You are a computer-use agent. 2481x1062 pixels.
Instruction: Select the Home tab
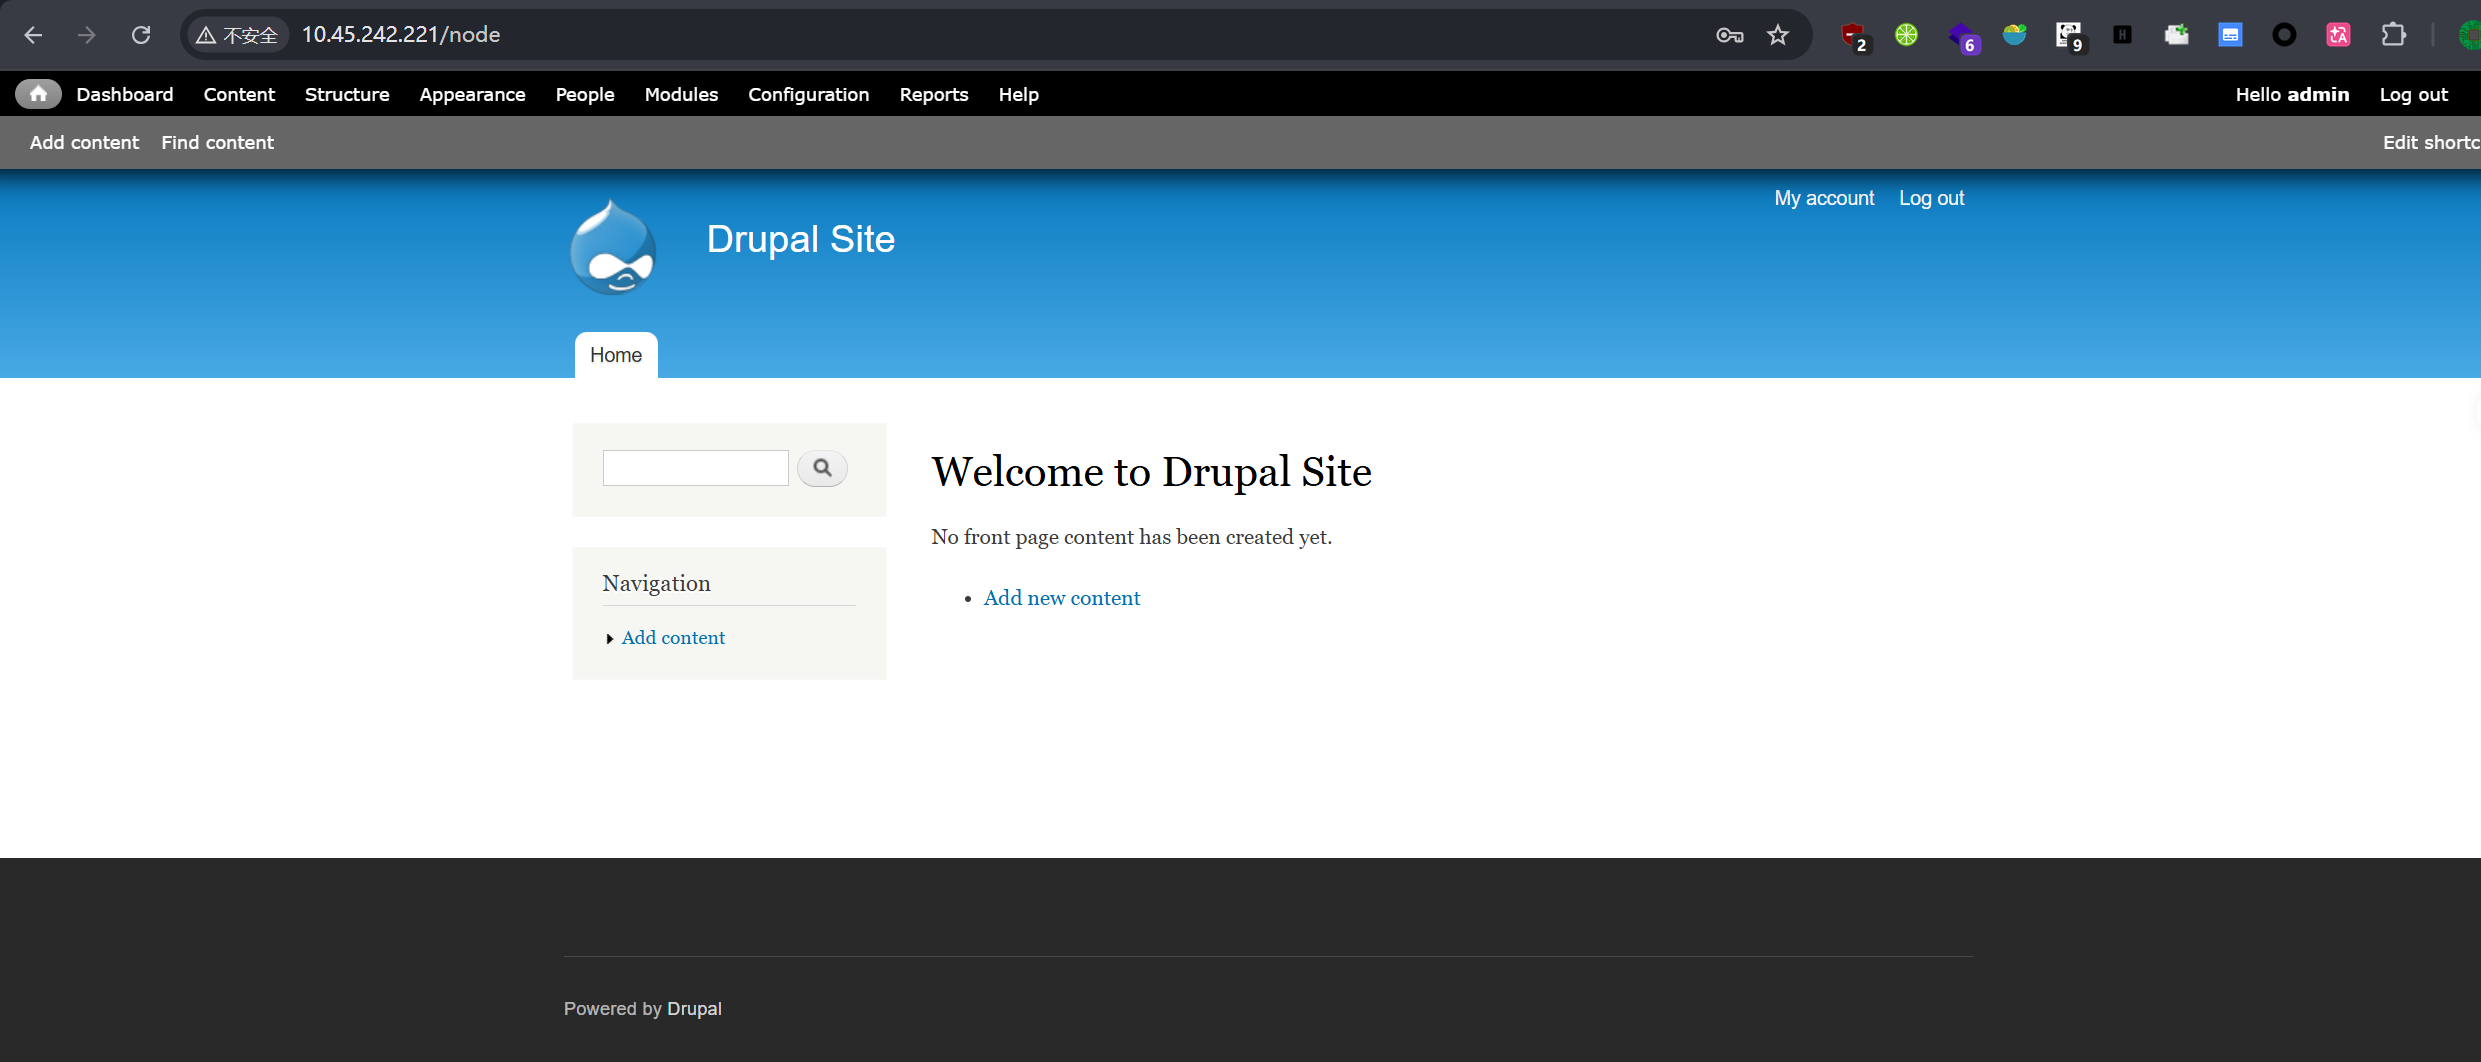click(616, 355)
